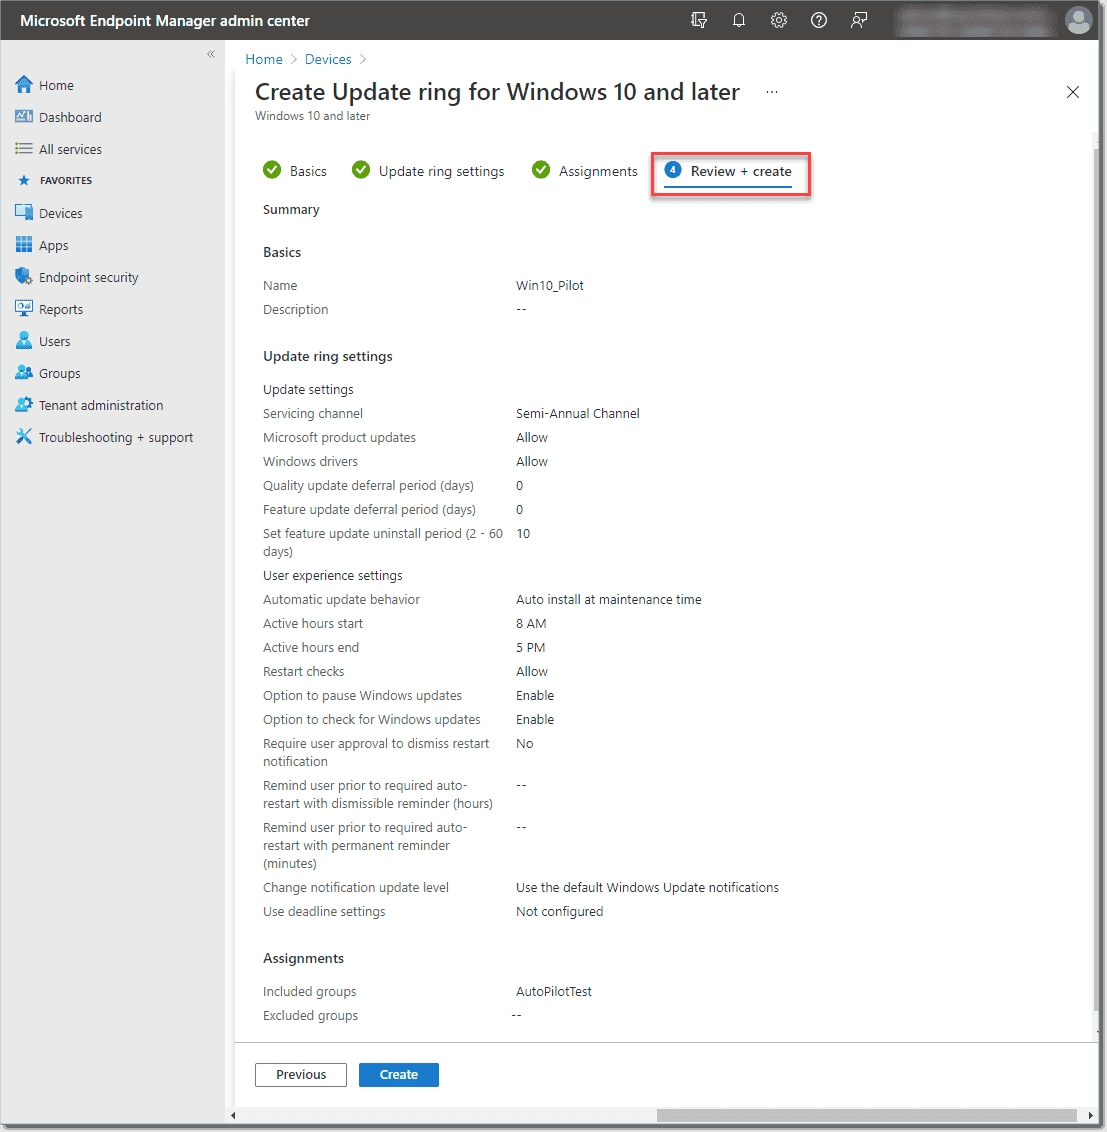Click the right arrow of horizontal scrollbar
1107x1132 pixels.
(1090, 1115)
